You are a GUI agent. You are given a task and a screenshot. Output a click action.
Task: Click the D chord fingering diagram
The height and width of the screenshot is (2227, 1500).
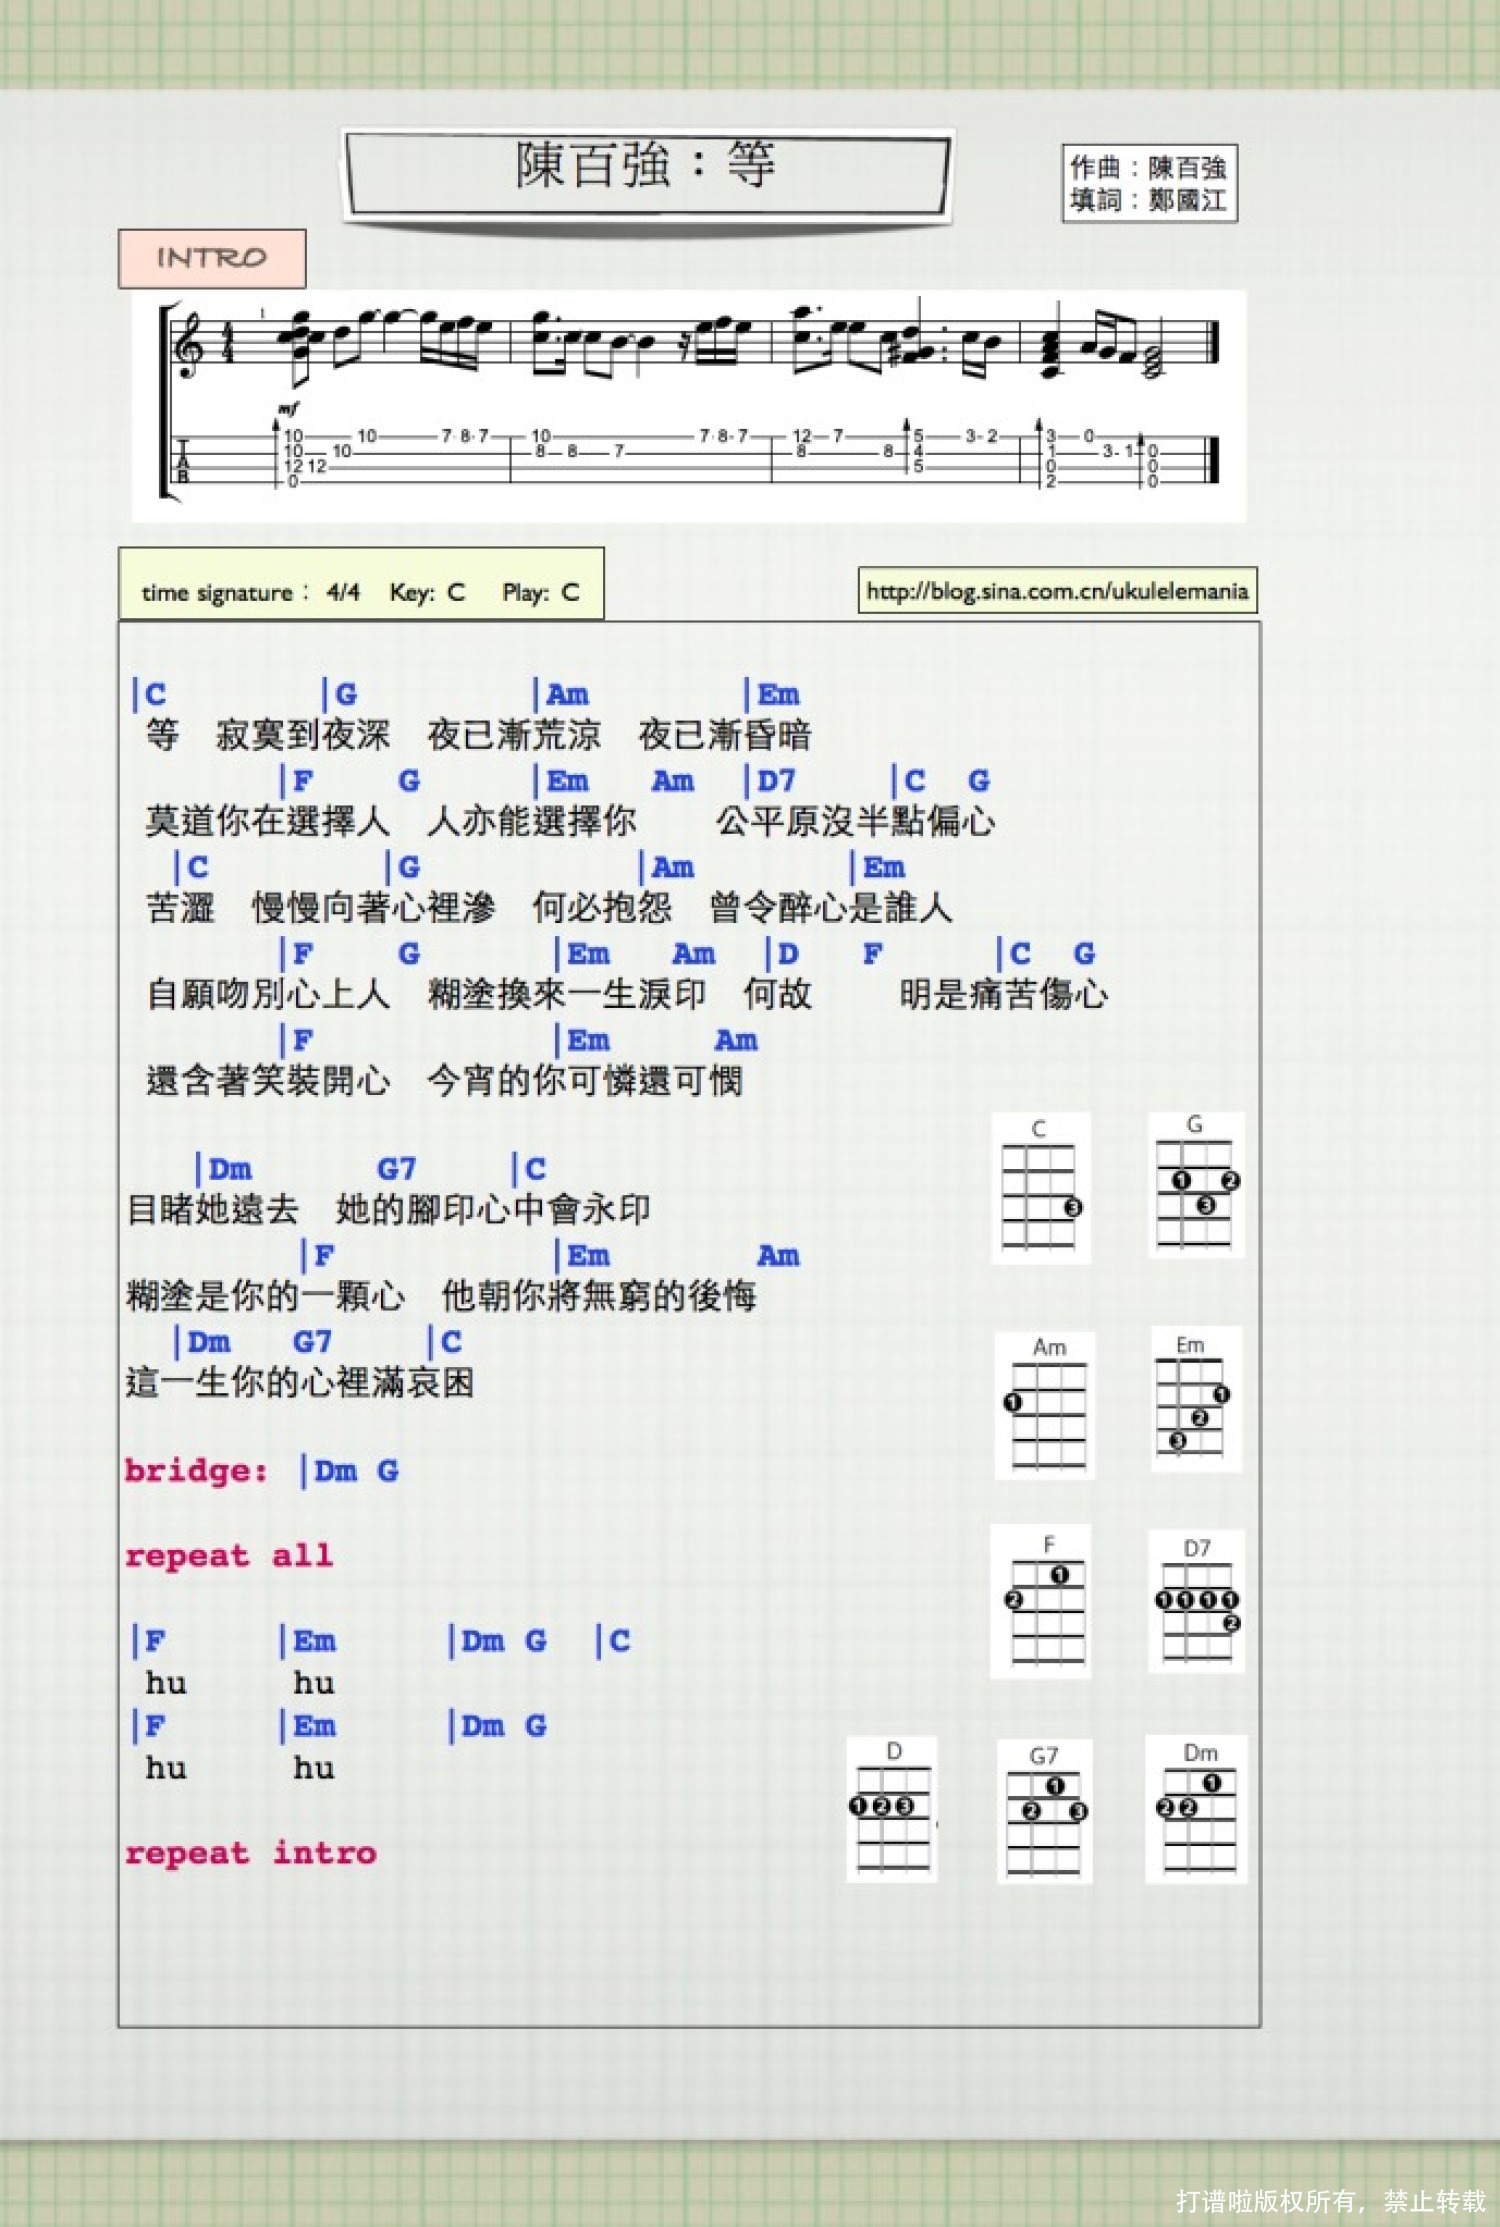pos(891,1810)
